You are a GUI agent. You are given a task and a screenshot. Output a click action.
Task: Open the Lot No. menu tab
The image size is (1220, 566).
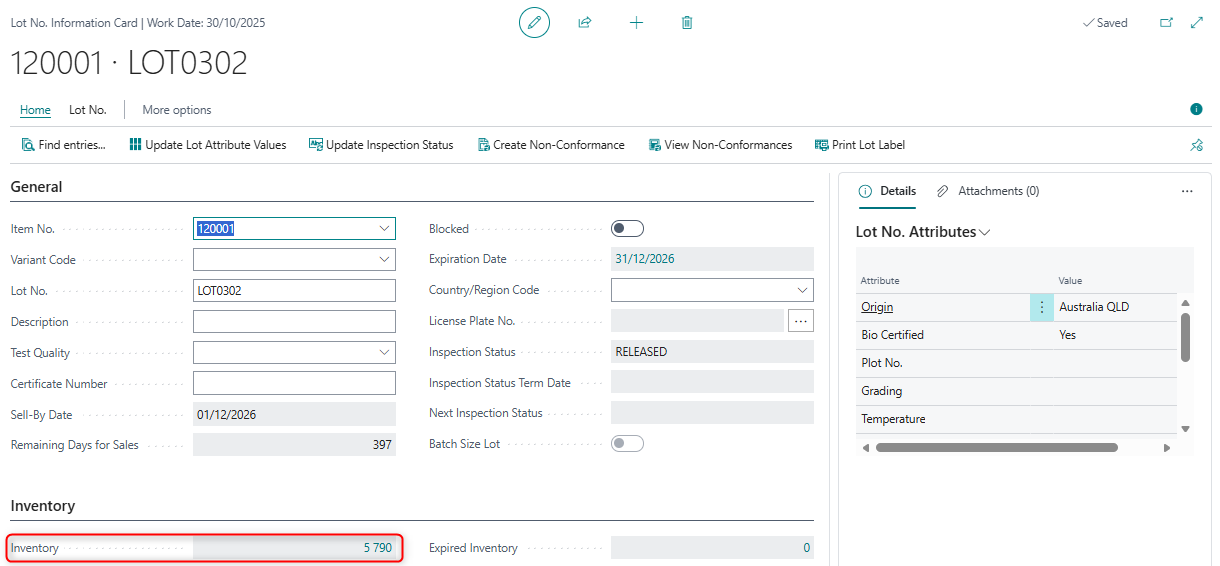click(88, 110)
